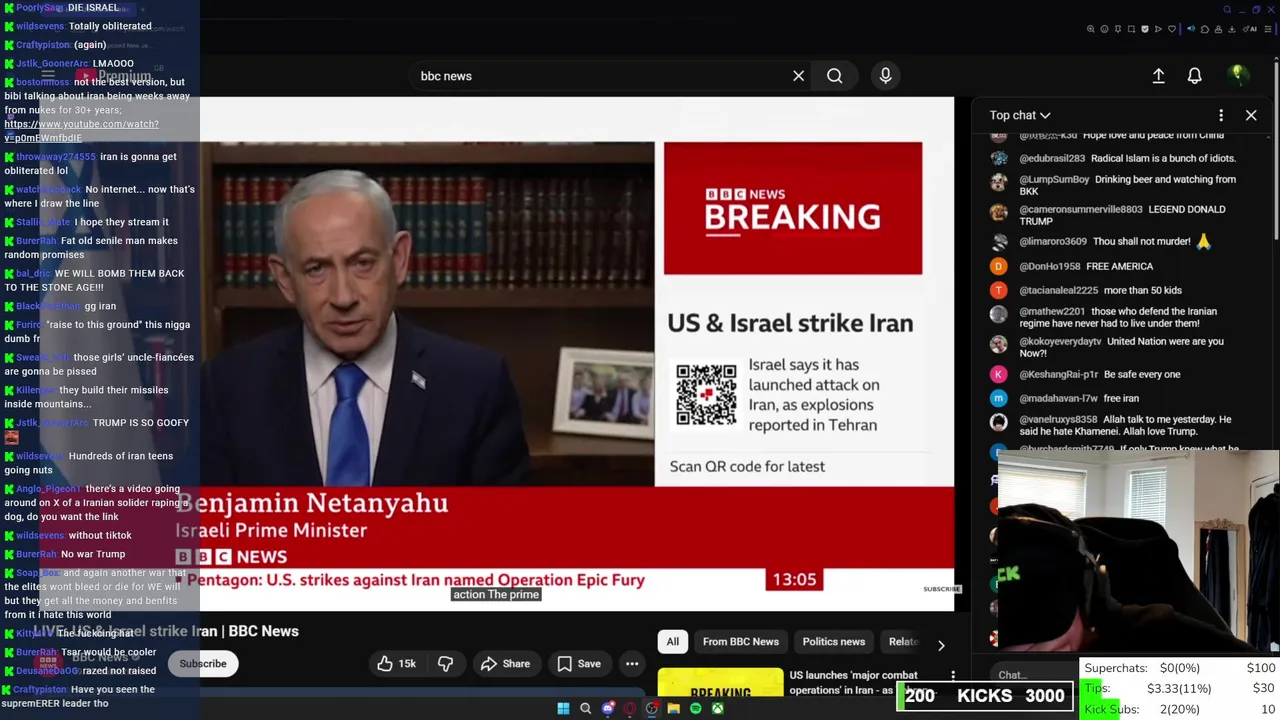
Task: Click the browser pin icon
Action: tap(1118, 29)
